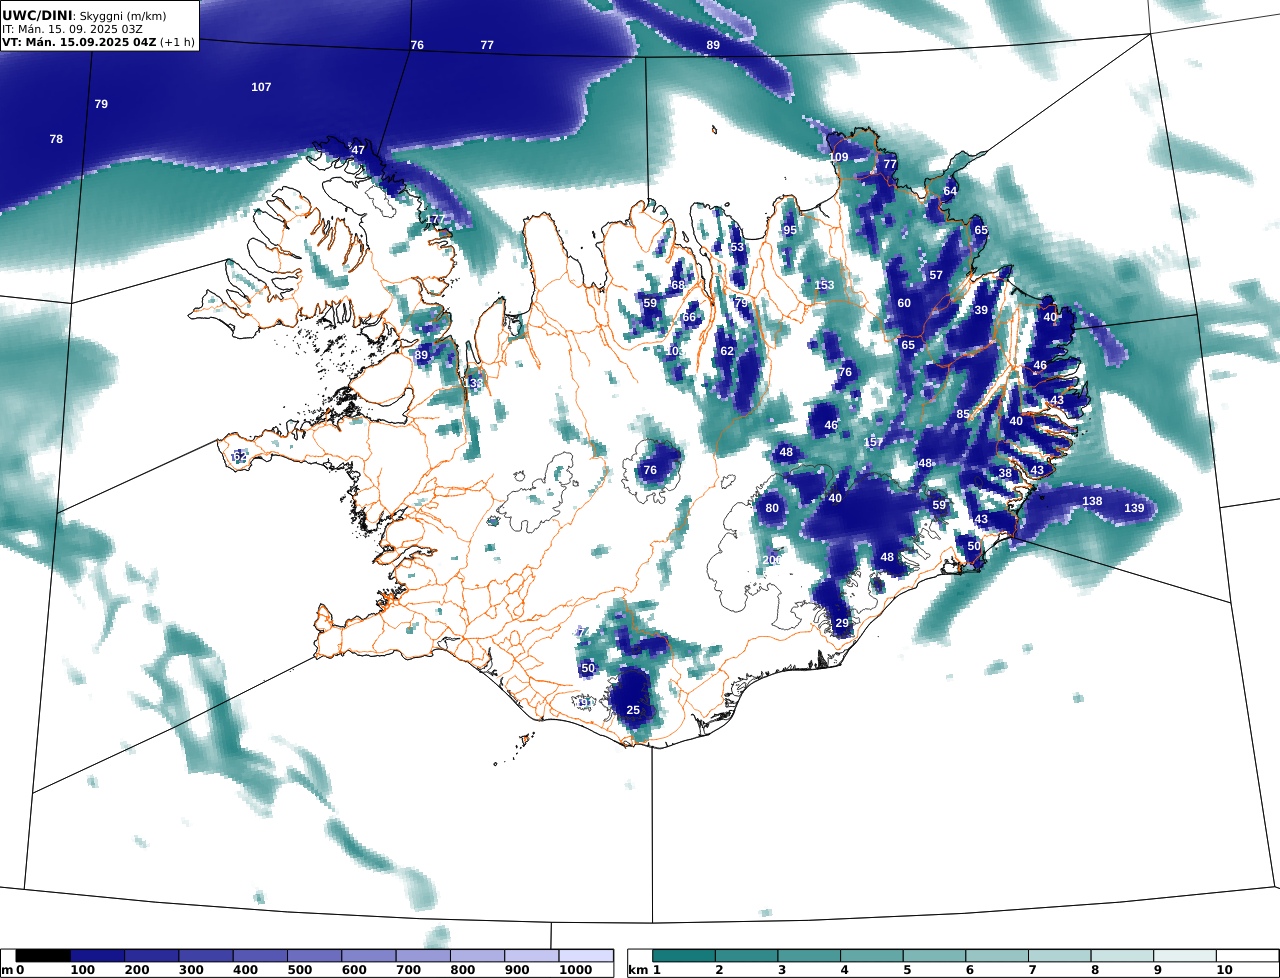Select the 3–4 km legend swatch
Image resolution: width=1280 pixels, height=978 pixels.
[x=809, y=956]
